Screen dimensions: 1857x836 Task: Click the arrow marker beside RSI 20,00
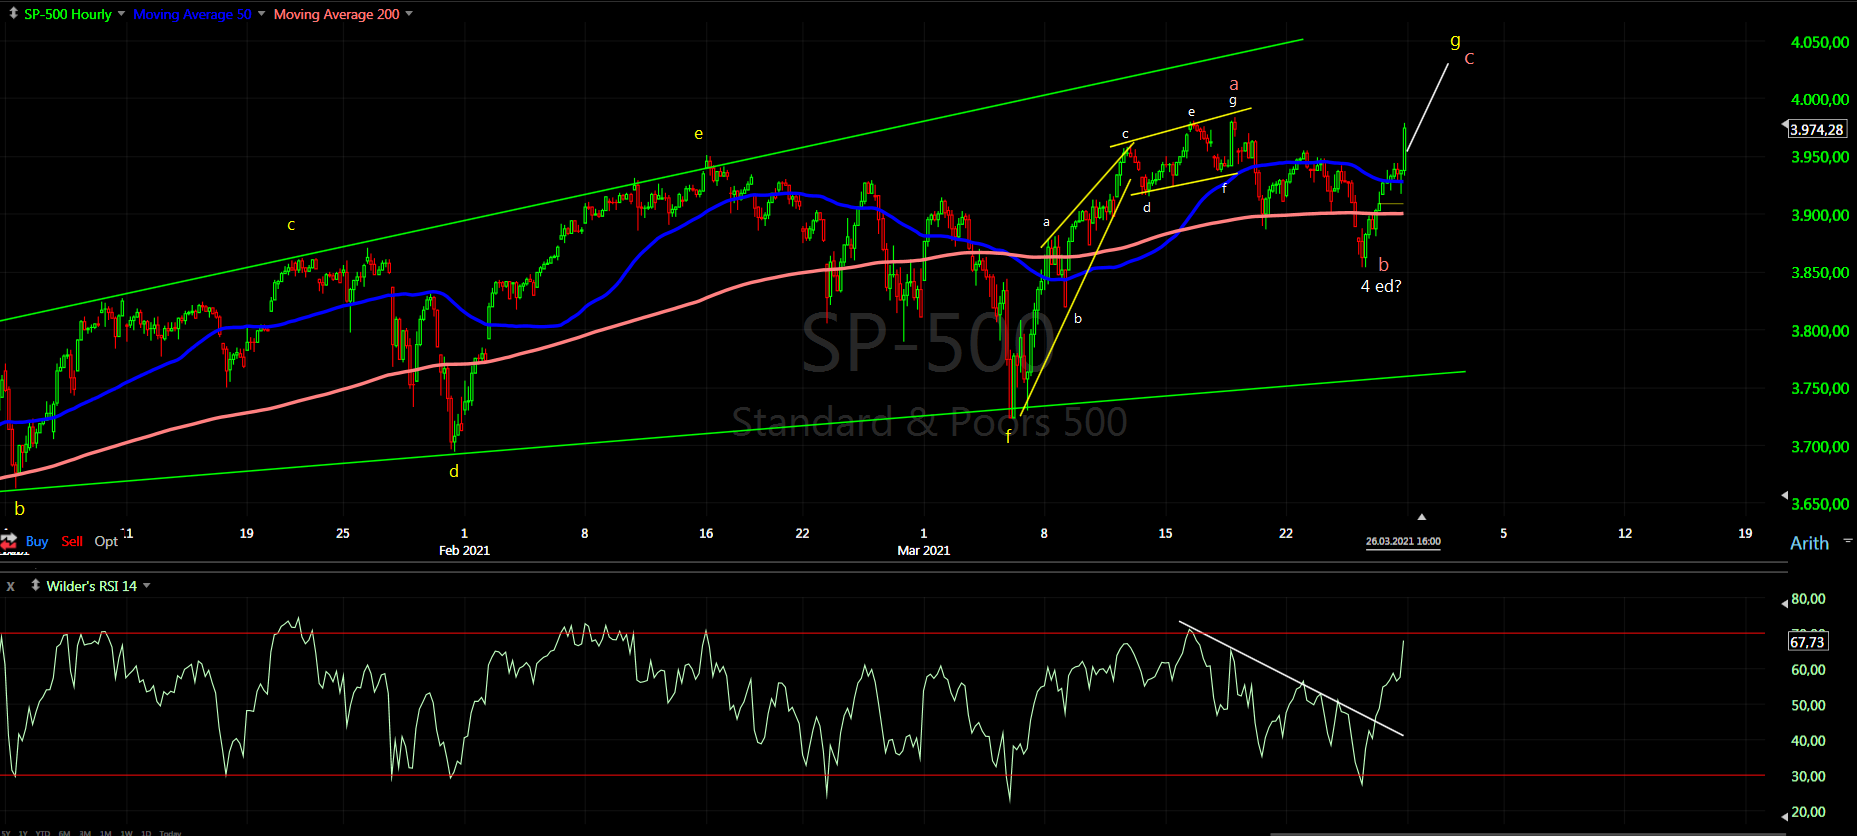coord(1785,816)
